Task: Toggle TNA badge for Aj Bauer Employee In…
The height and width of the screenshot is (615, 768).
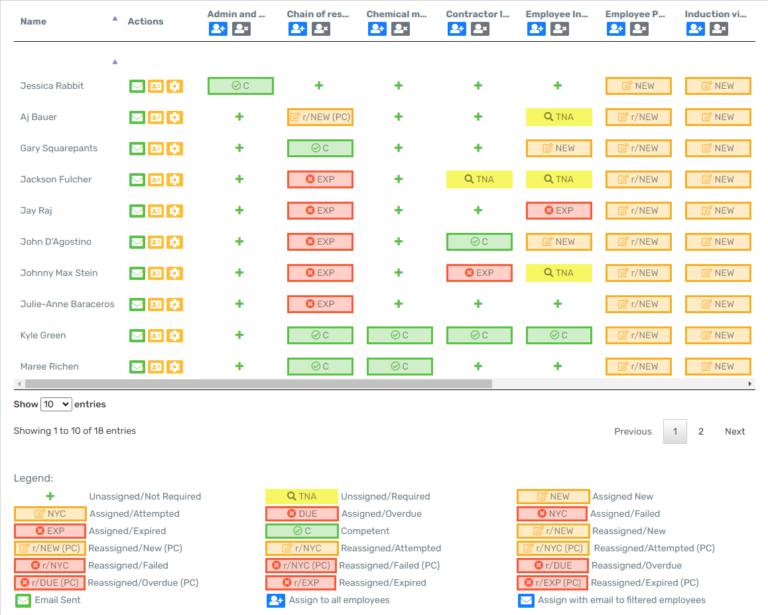Action: click(x=558, y=117)
